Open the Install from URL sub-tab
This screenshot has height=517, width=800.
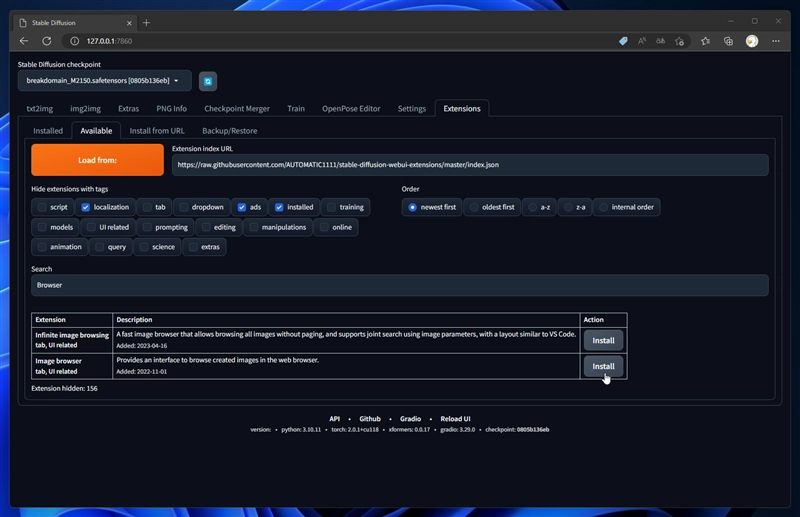pos(157,131)
